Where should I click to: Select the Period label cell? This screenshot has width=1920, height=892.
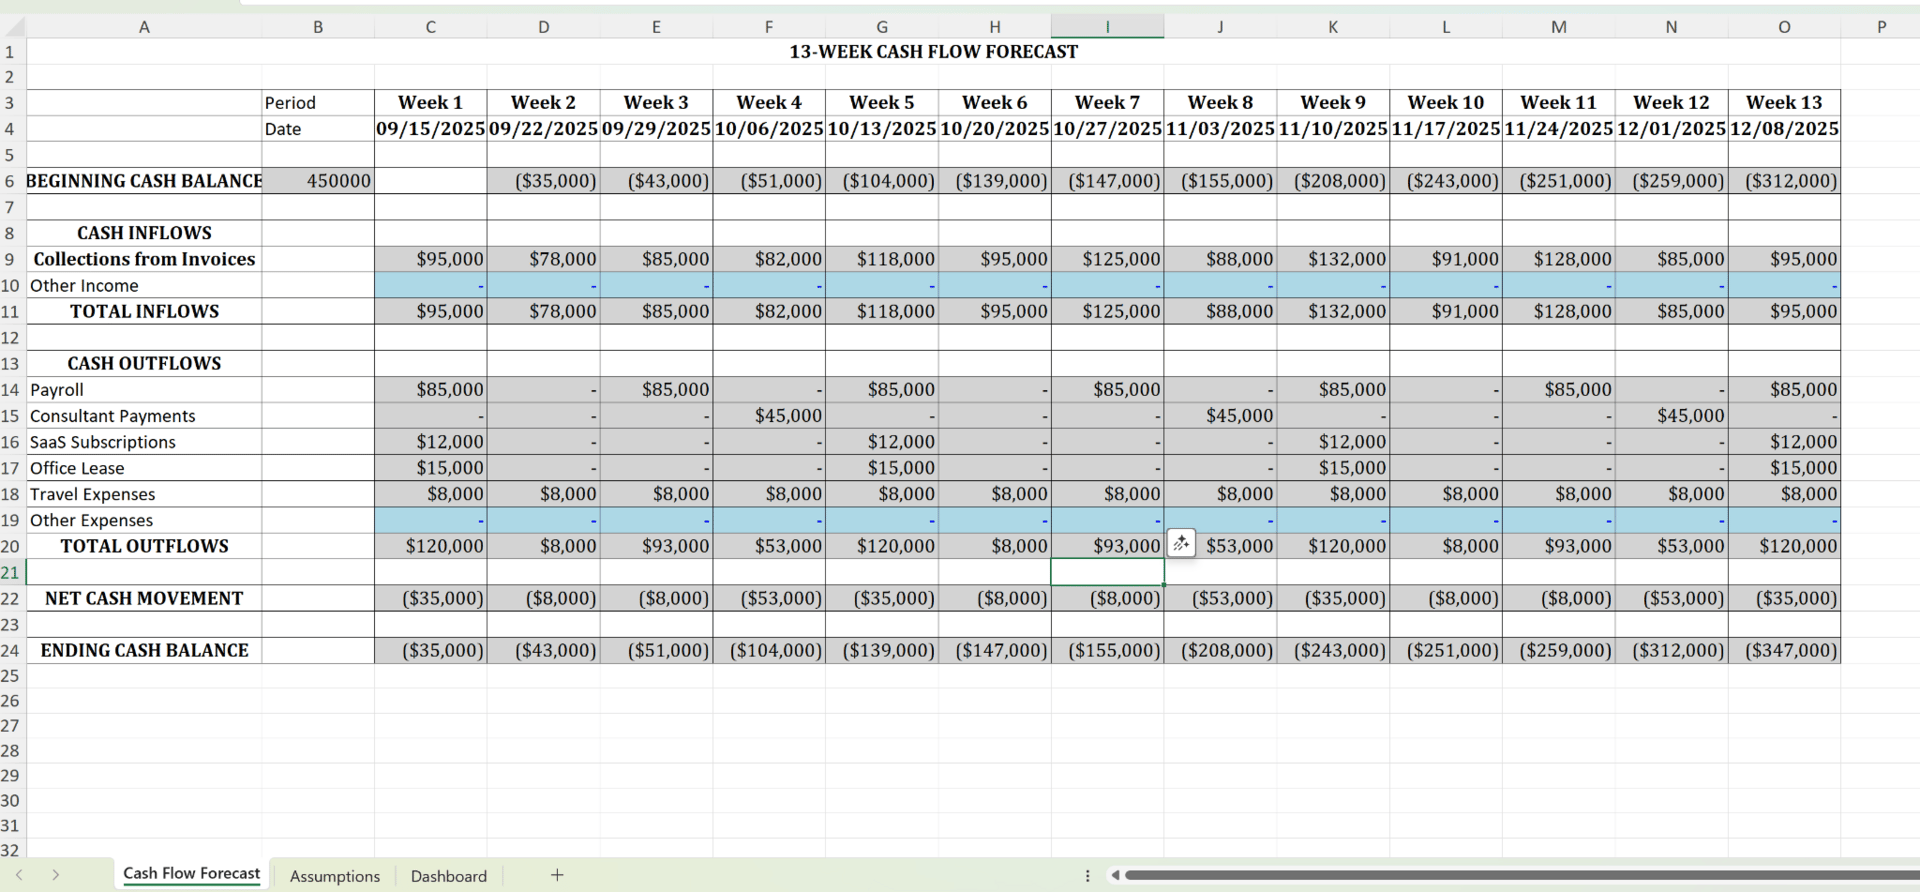point(318,103)
